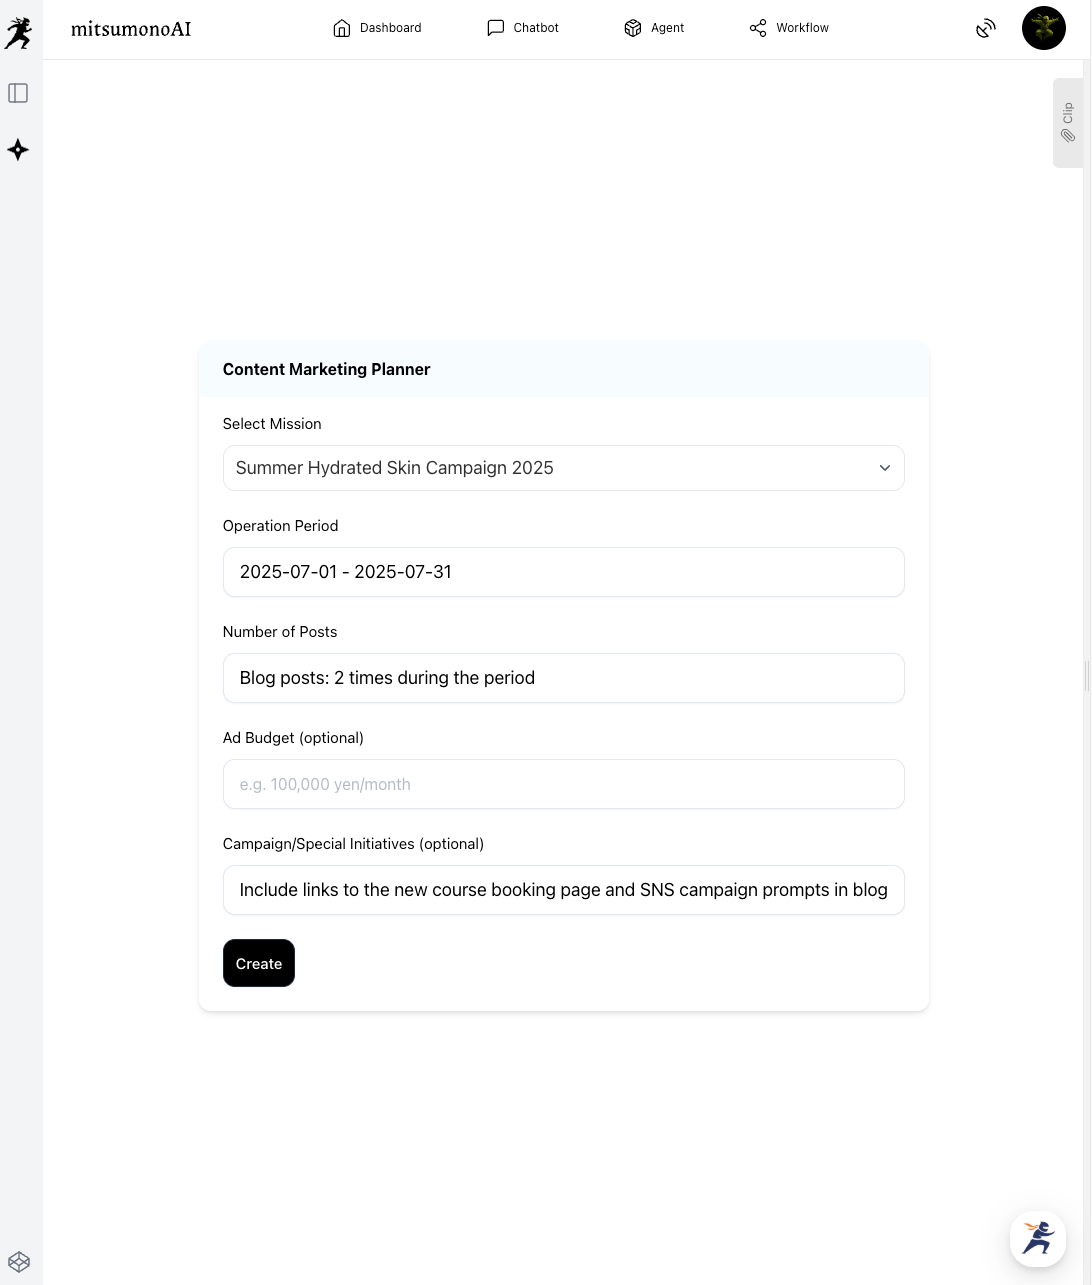The height and width of the screenshot is (1285, 1092).
Task: Click the four-point sparkle sidebar icon
Action: pos(18,150)
